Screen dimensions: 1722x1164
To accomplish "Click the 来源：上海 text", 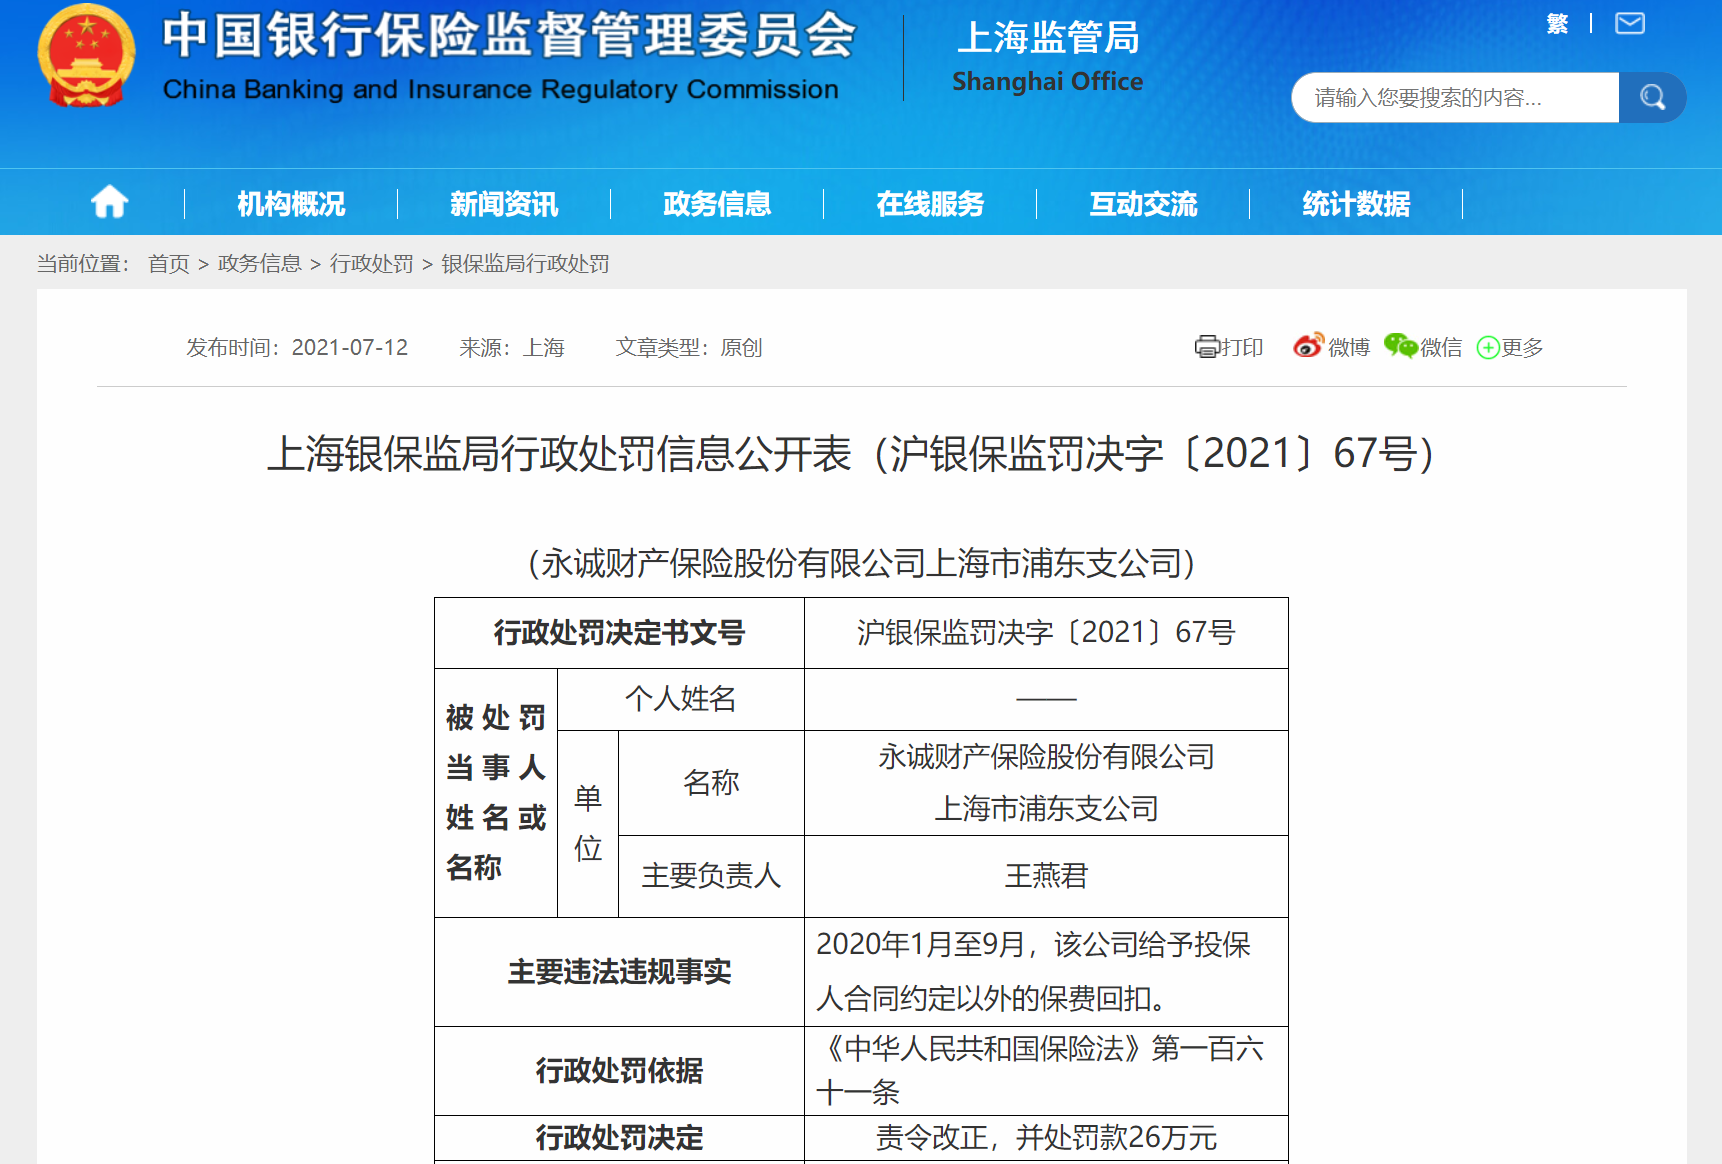I will 512,347.
